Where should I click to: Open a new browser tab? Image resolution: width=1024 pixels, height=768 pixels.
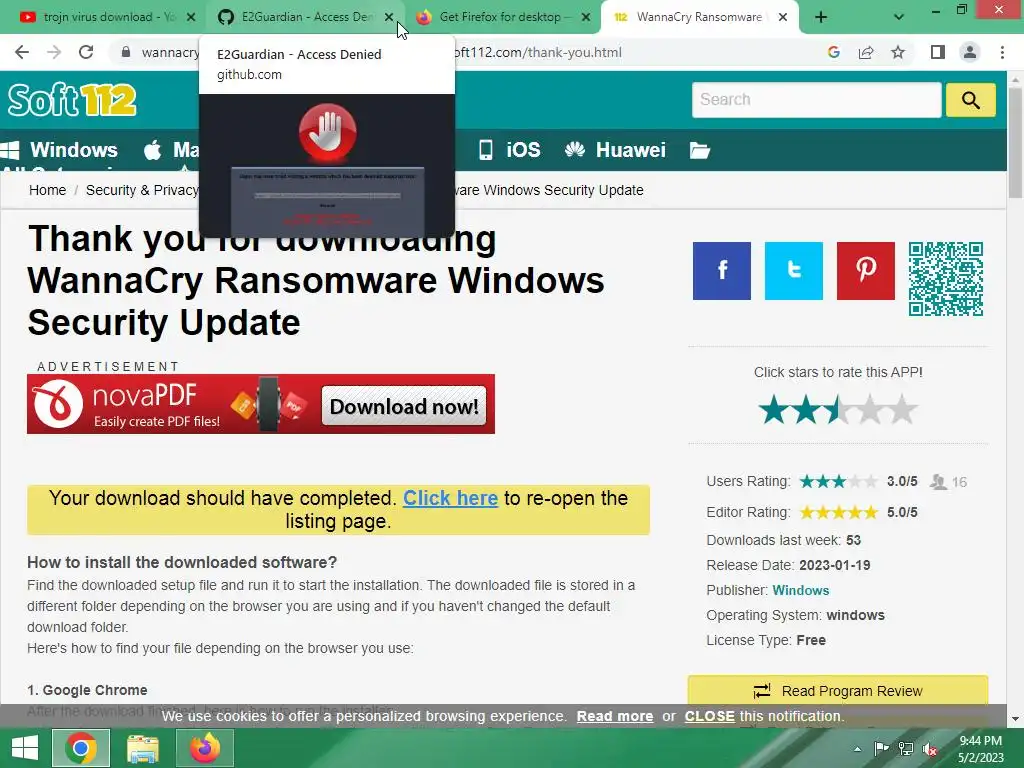click(x=821, y=17)
